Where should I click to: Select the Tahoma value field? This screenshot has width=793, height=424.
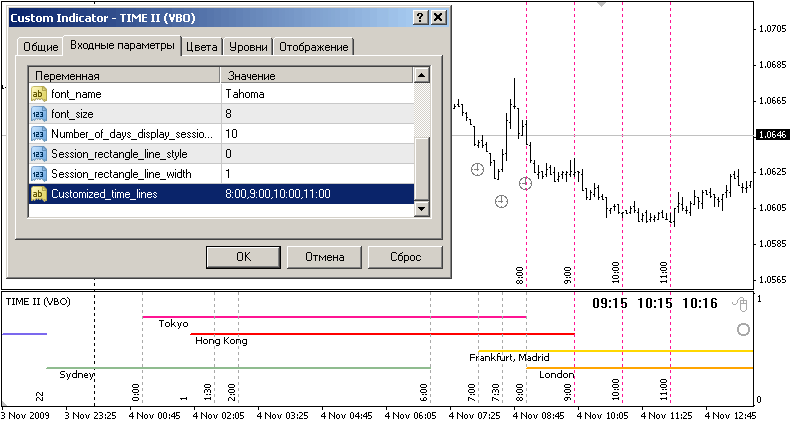tap(317, 94)
